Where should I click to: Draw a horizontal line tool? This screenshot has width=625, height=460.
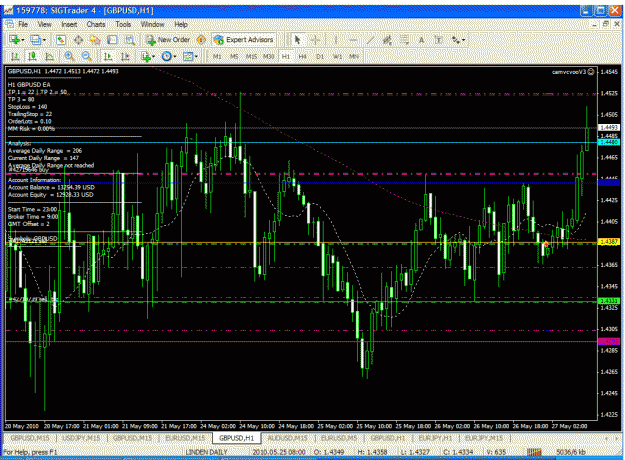[x=353, y=40]
